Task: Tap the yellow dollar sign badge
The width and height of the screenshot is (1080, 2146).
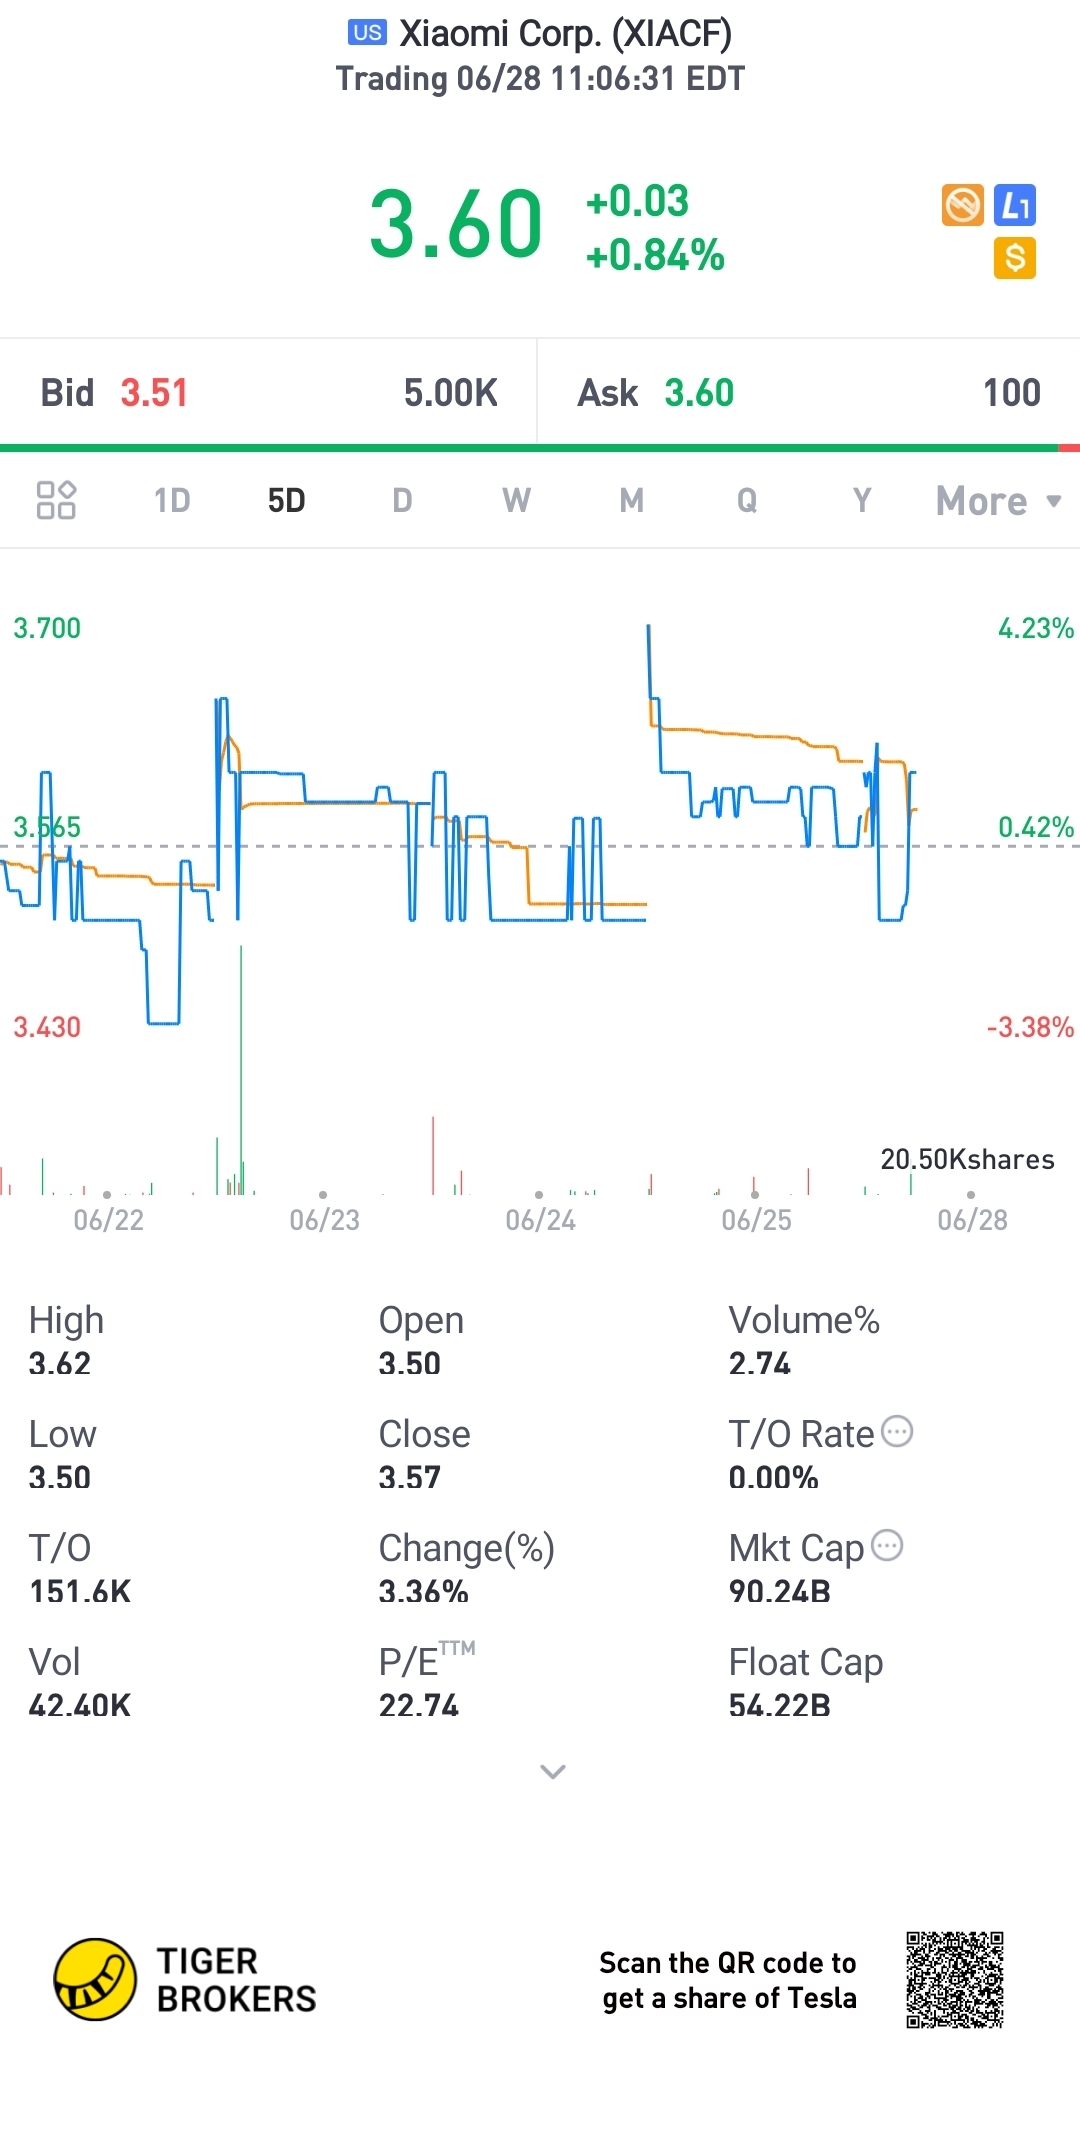Action: [1015, 258]
